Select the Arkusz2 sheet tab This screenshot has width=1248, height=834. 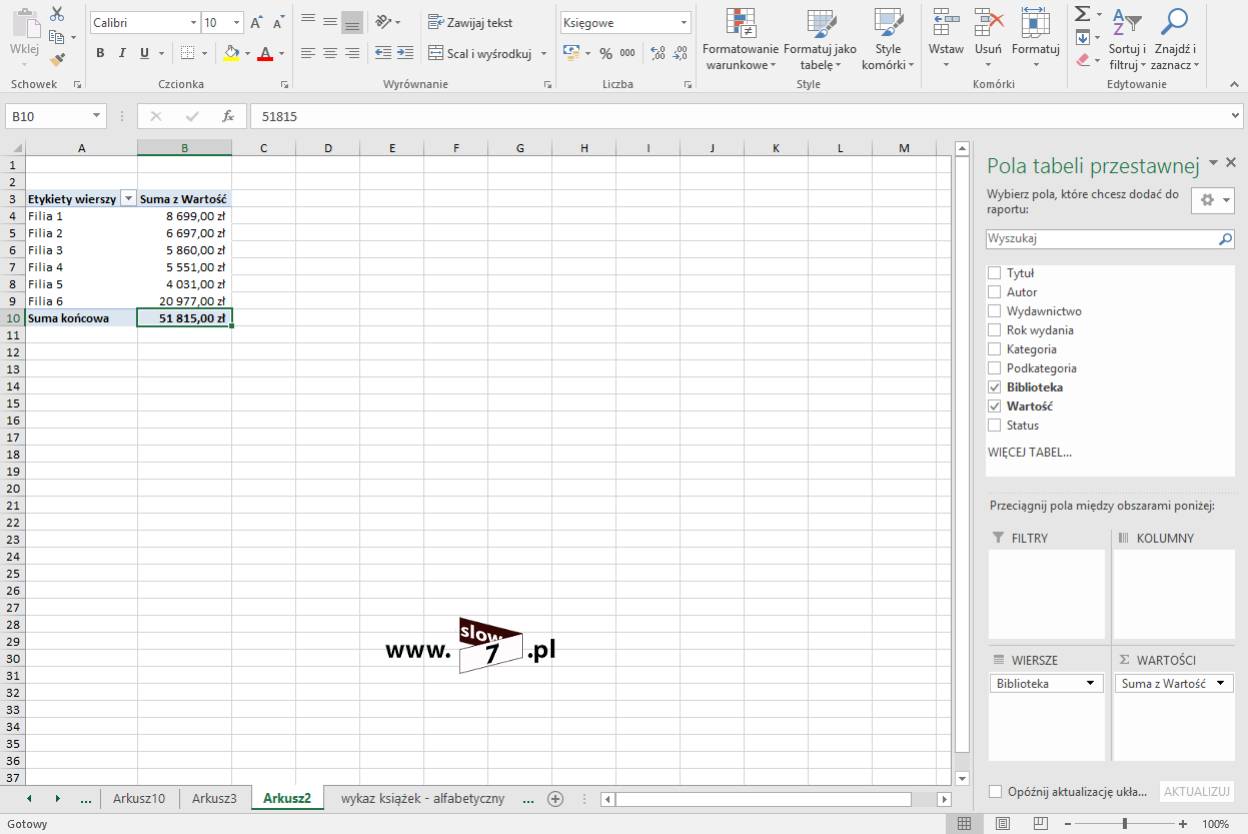click(287, 798)
